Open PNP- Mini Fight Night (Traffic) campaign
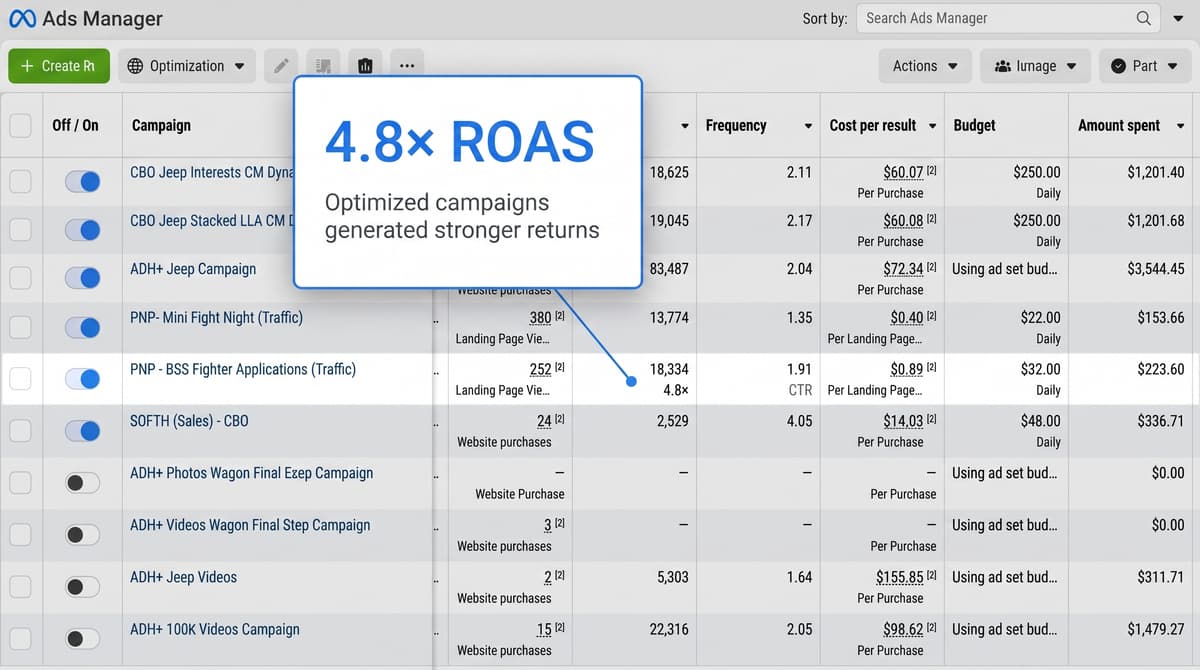1200x670 pixels. [216, 317]
